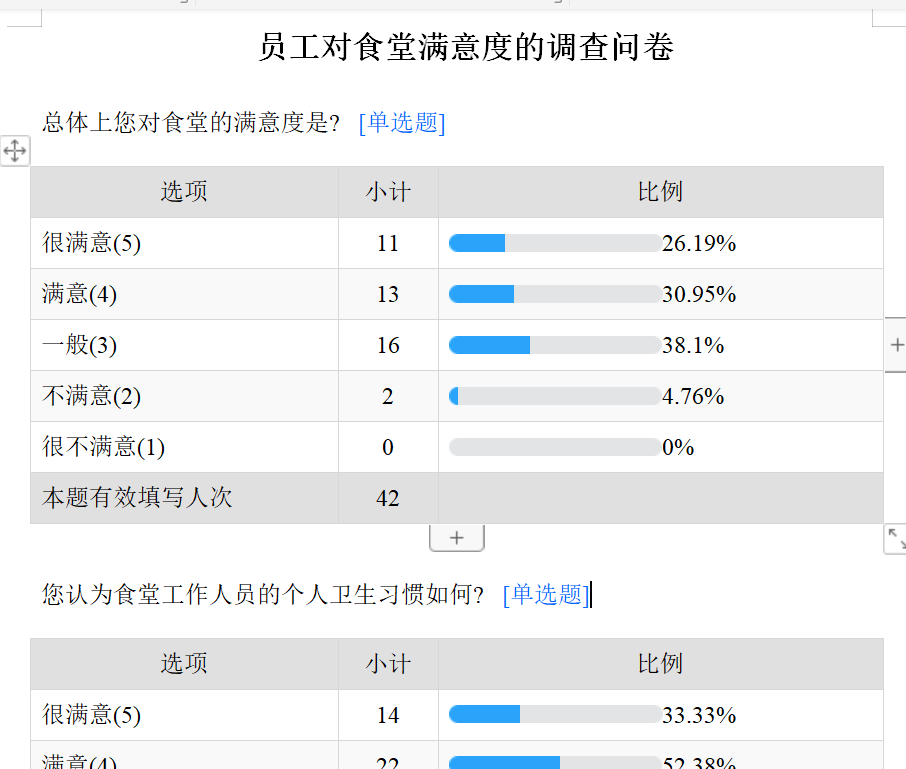Select the total count cell showing 42
Image resolution: width=906 pixels, height=769 pixels.
(388, 498)
